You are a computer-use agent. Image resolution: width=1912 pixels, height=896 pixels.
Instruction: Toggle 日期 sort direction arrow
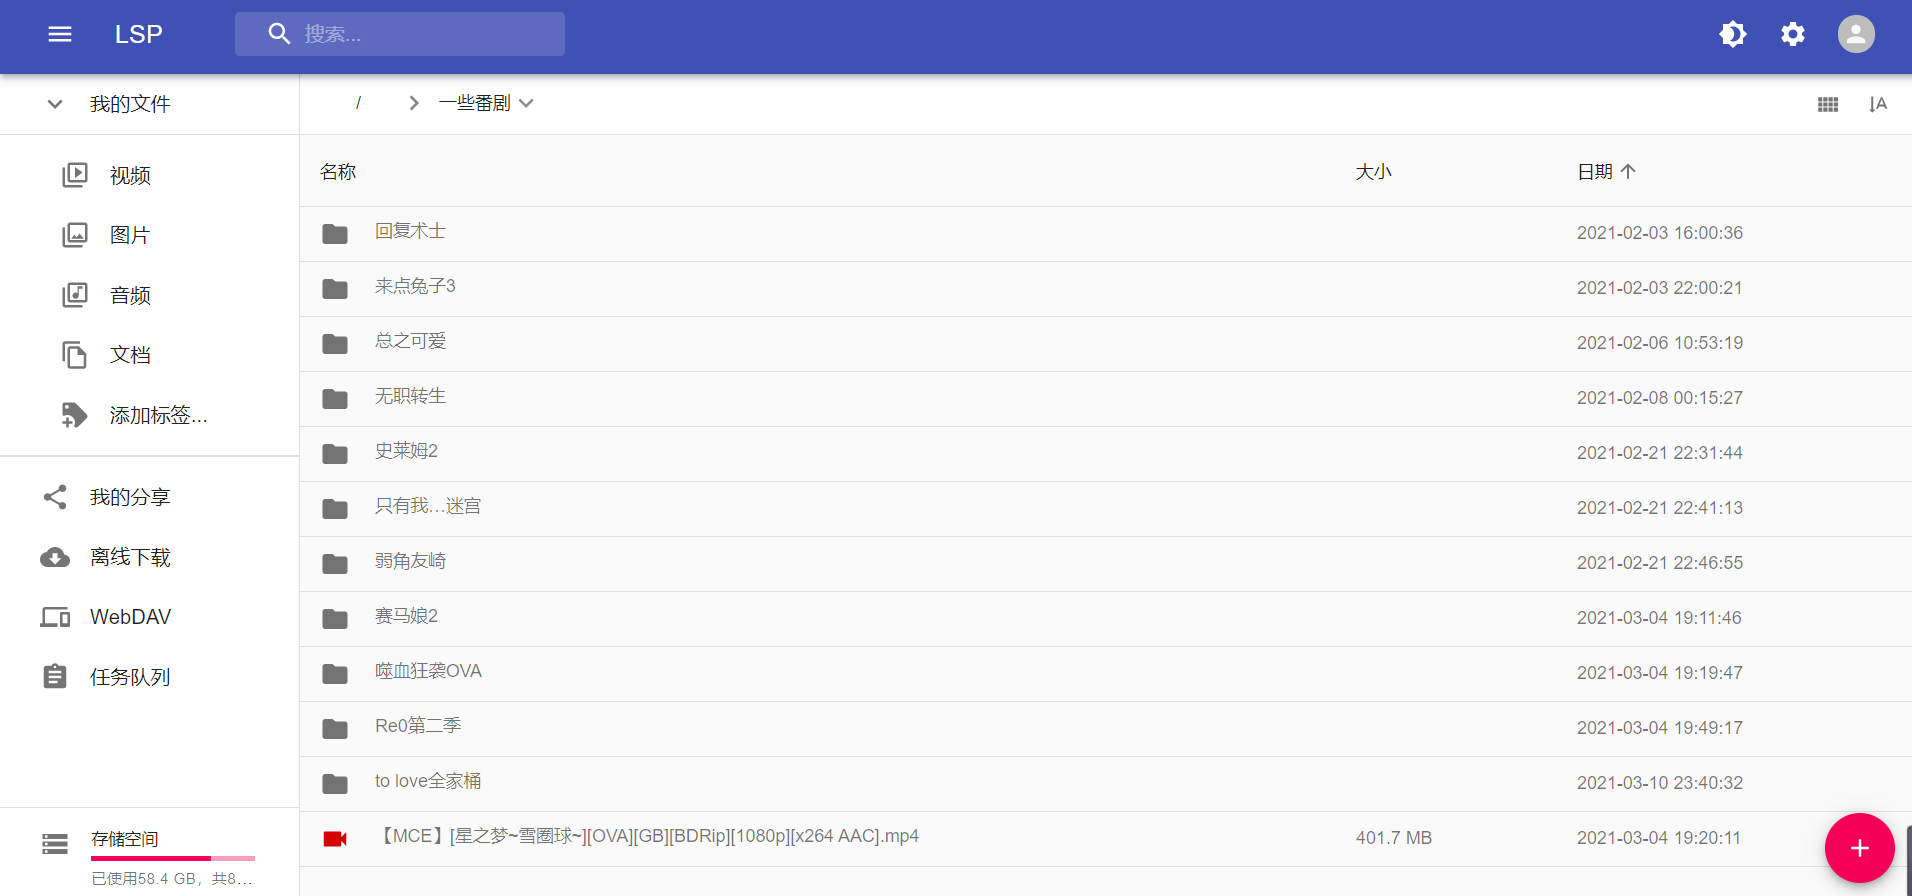point(1628,172)
